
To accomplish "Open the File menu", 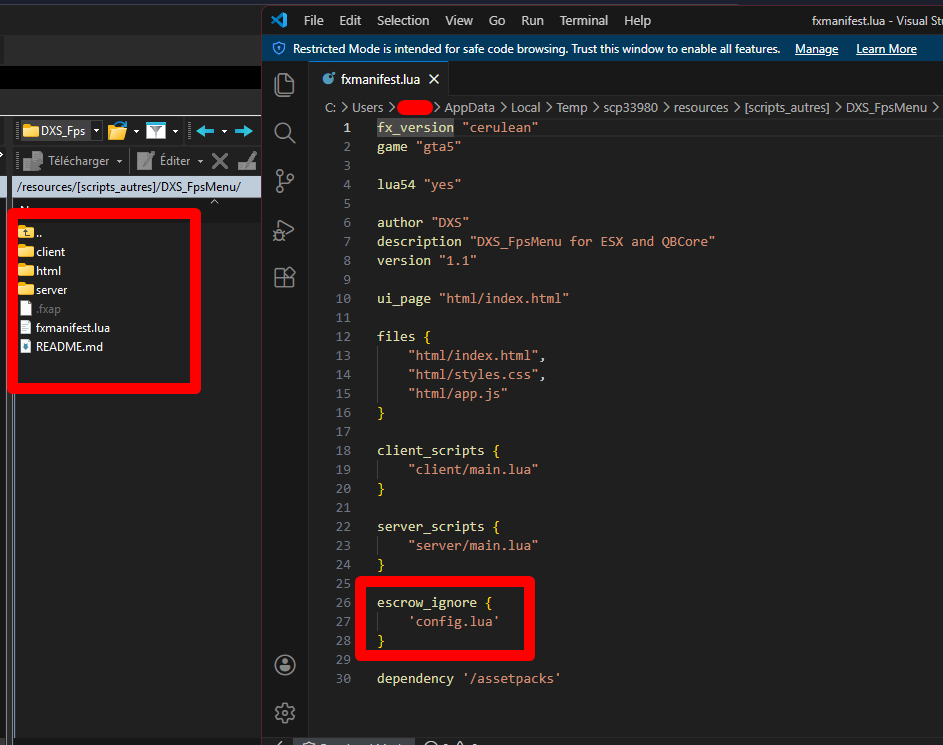I will click(313, 21).
